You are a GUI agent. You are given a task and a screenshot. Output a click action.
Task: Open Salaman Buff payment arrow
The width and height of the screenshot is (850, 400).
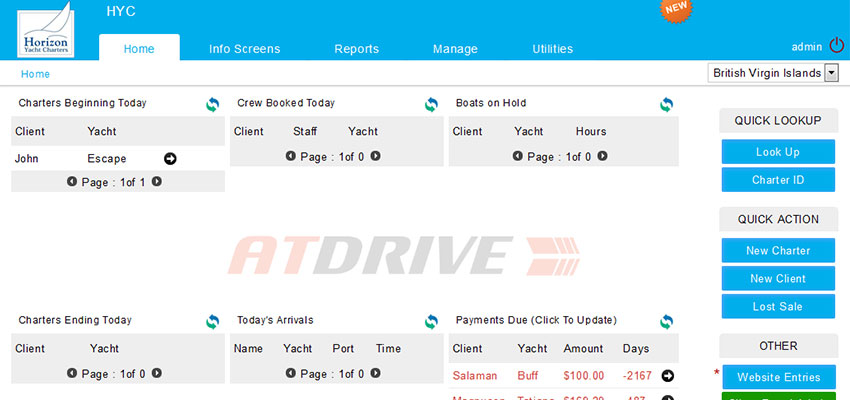[x=668, y=376]
